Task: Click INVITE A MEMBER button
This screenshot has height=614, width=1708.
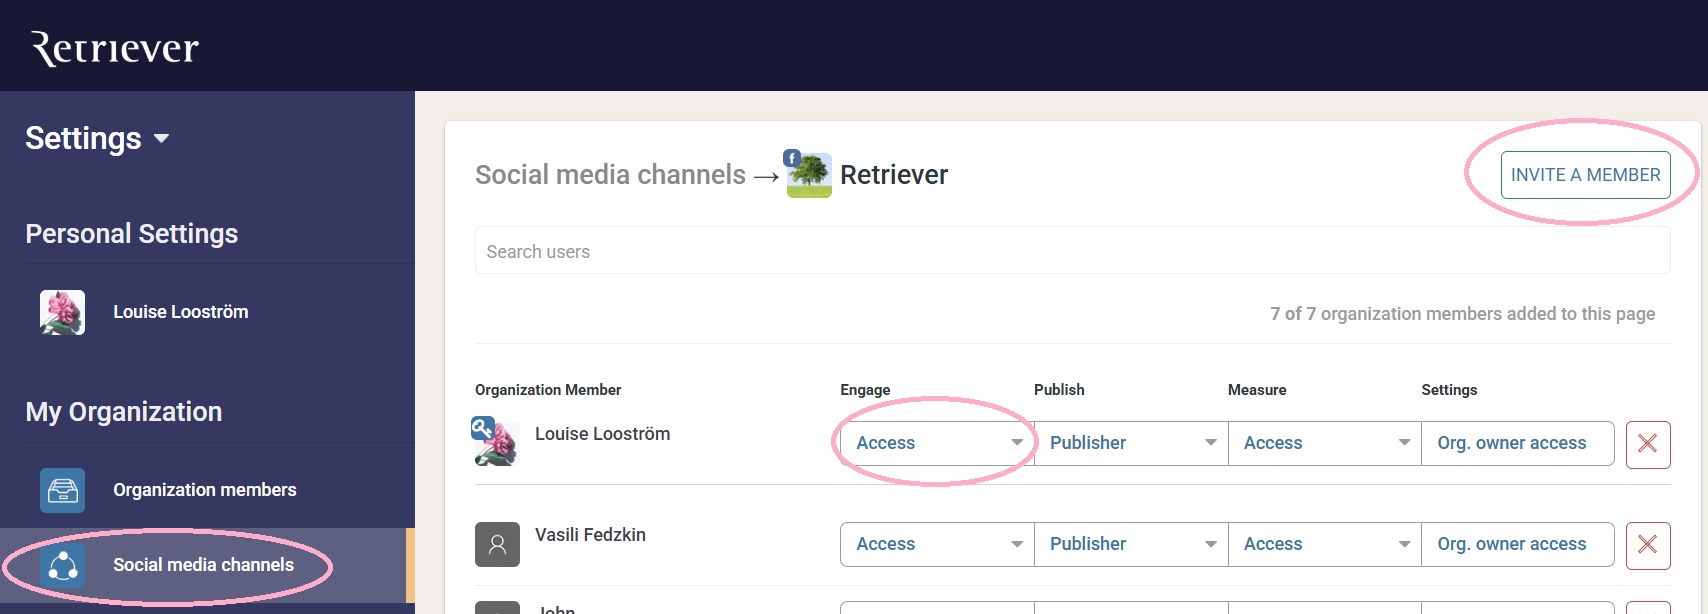Action: click(x=1585, y=175)
